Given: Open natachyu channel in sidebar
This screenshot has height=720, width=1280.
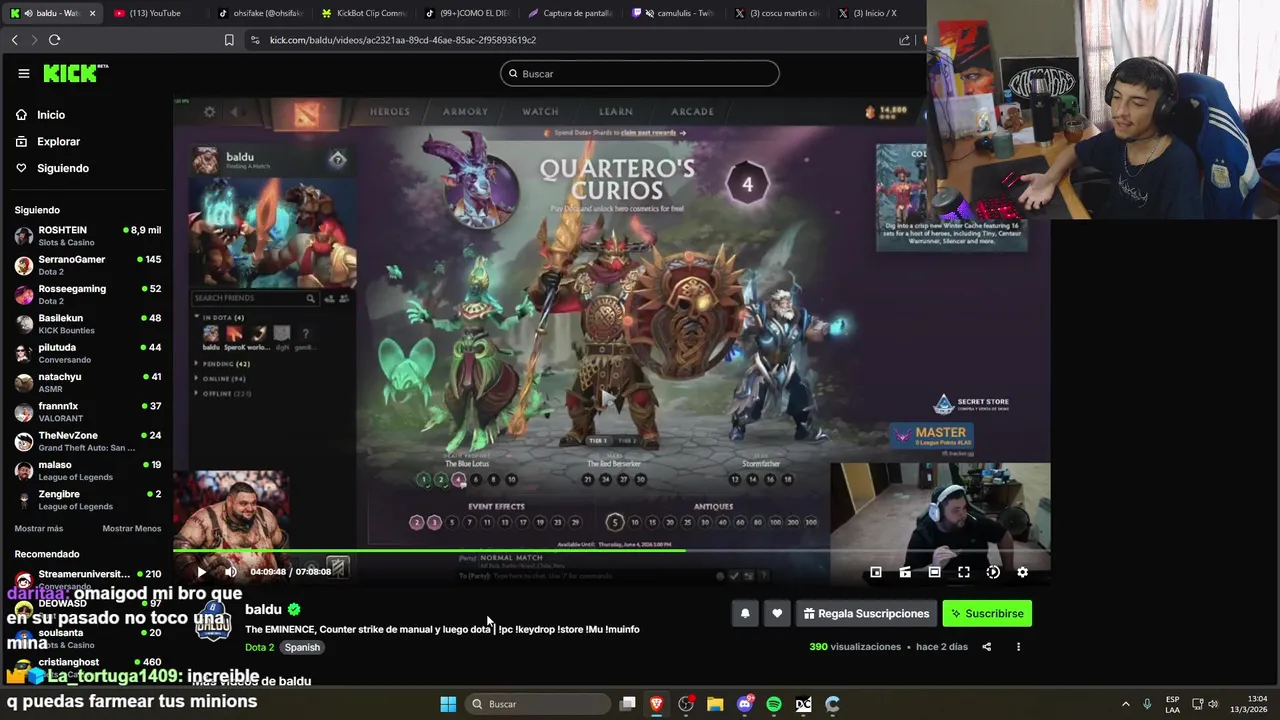Looking at the screenshot, I should point(88,382).
